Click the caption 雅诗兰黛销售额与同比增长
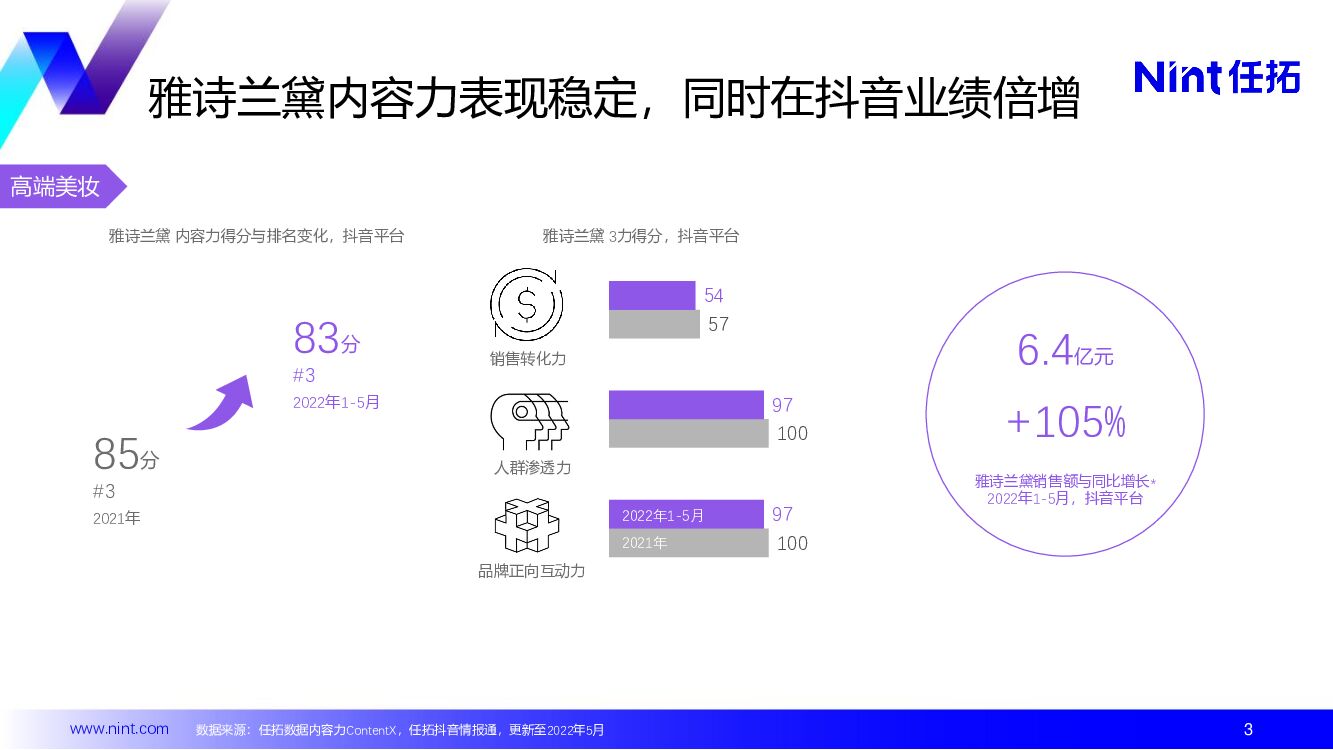The height and width of the screenshot is (750, 1333). pos(1065,481)
